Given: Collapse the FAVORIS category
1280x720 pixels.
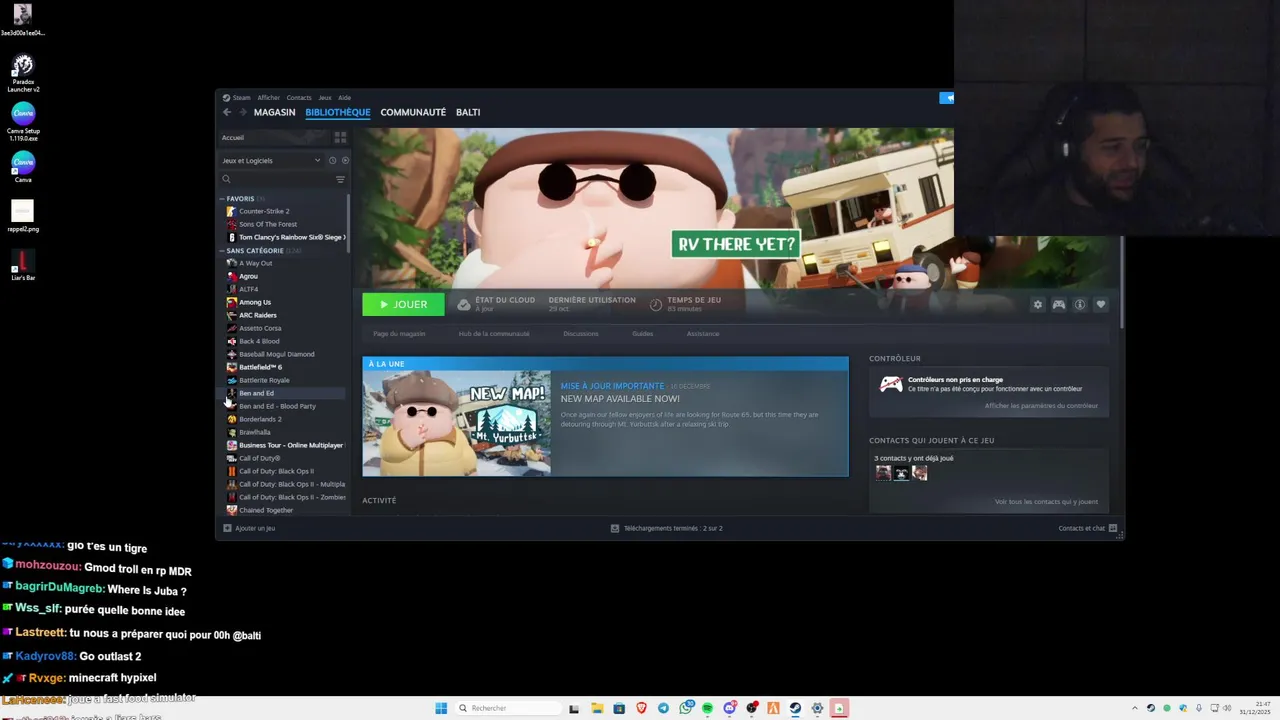Looking at the screenshot, I should (223, 198).
